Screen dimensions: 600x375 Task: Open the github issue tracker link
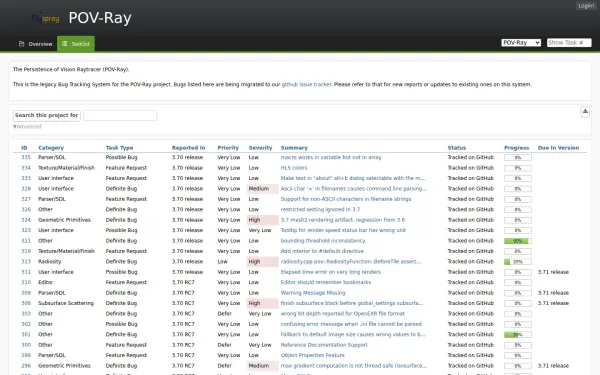307,84
